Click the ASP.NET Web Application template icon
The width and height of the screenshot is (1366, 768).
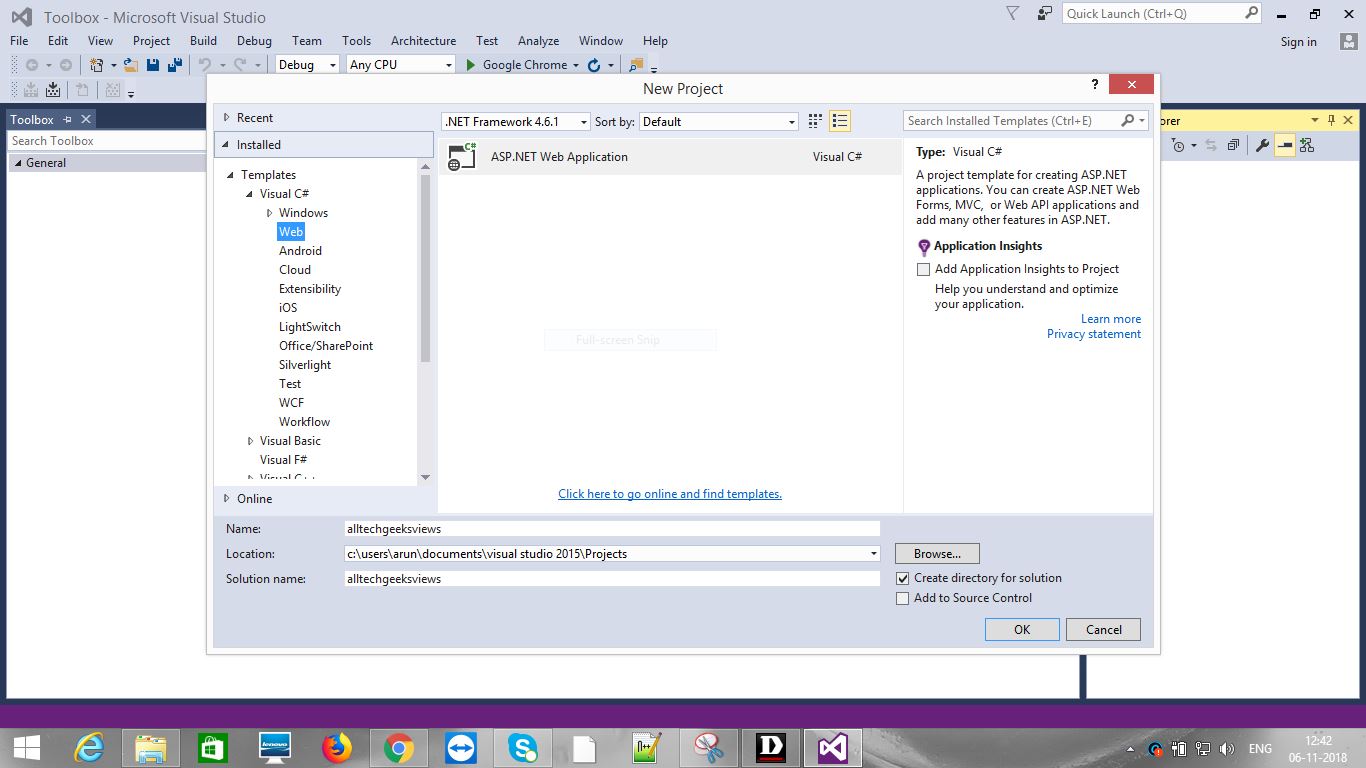point(462,156)
